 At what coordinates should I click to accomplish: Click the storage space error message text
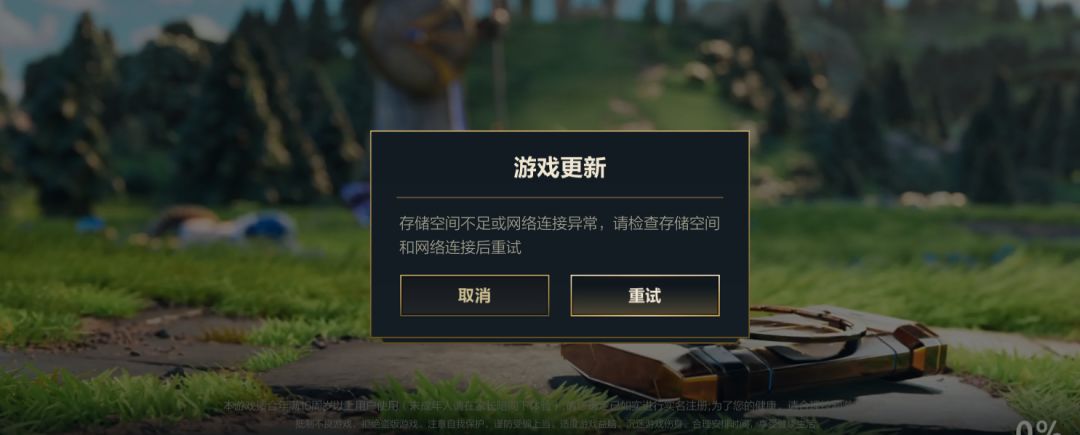pos(559,235)
